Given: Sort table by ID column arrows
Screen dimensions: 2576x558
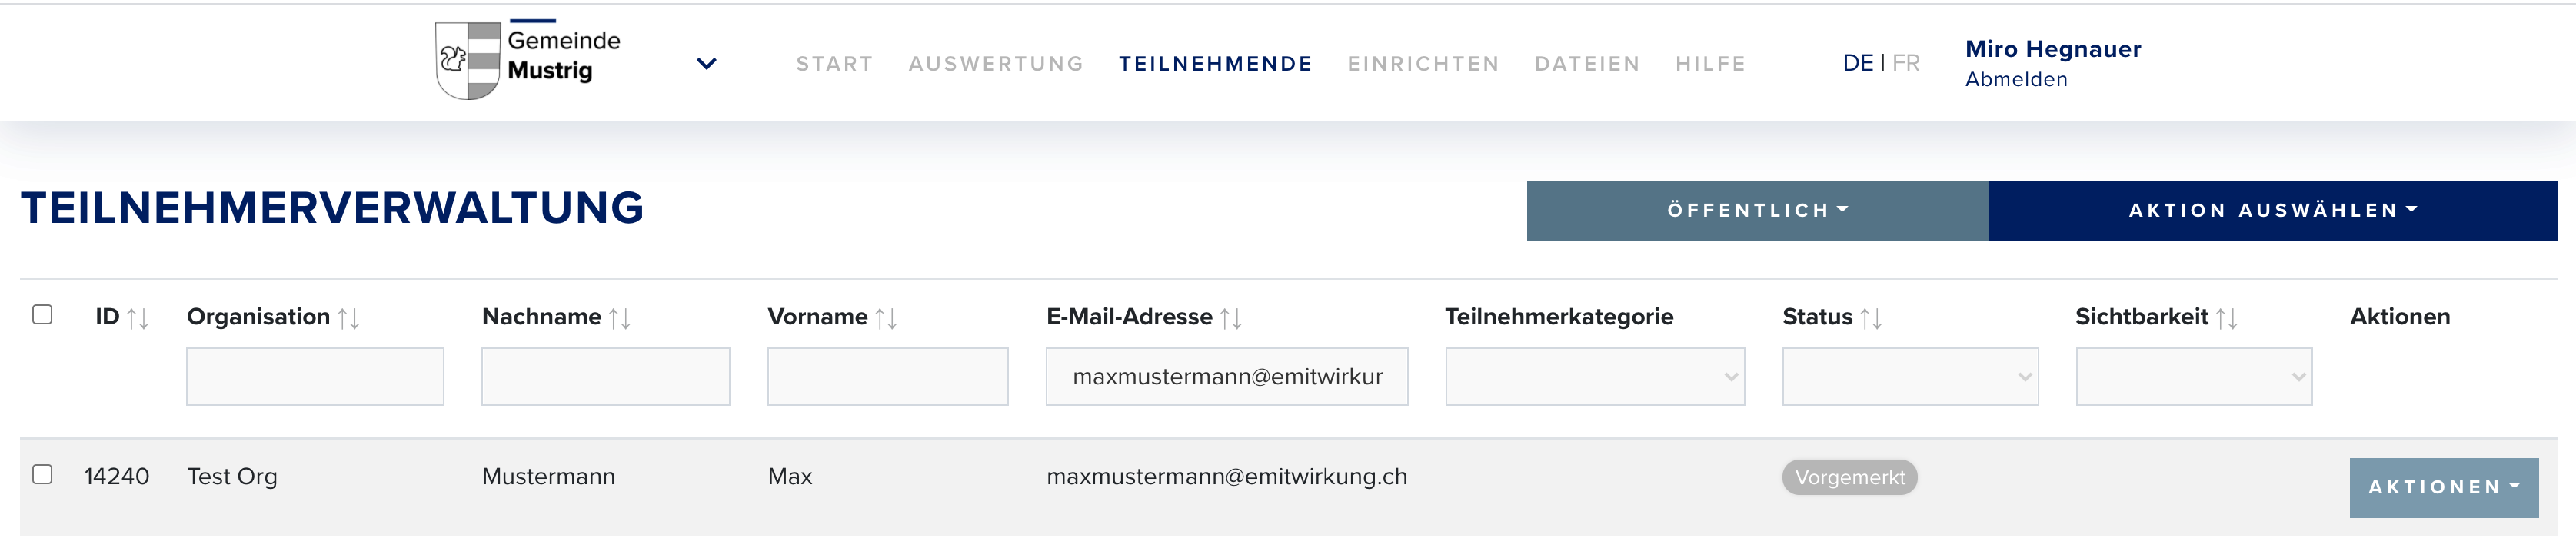Looking at the screenshot, I should (x=138, y=318).
